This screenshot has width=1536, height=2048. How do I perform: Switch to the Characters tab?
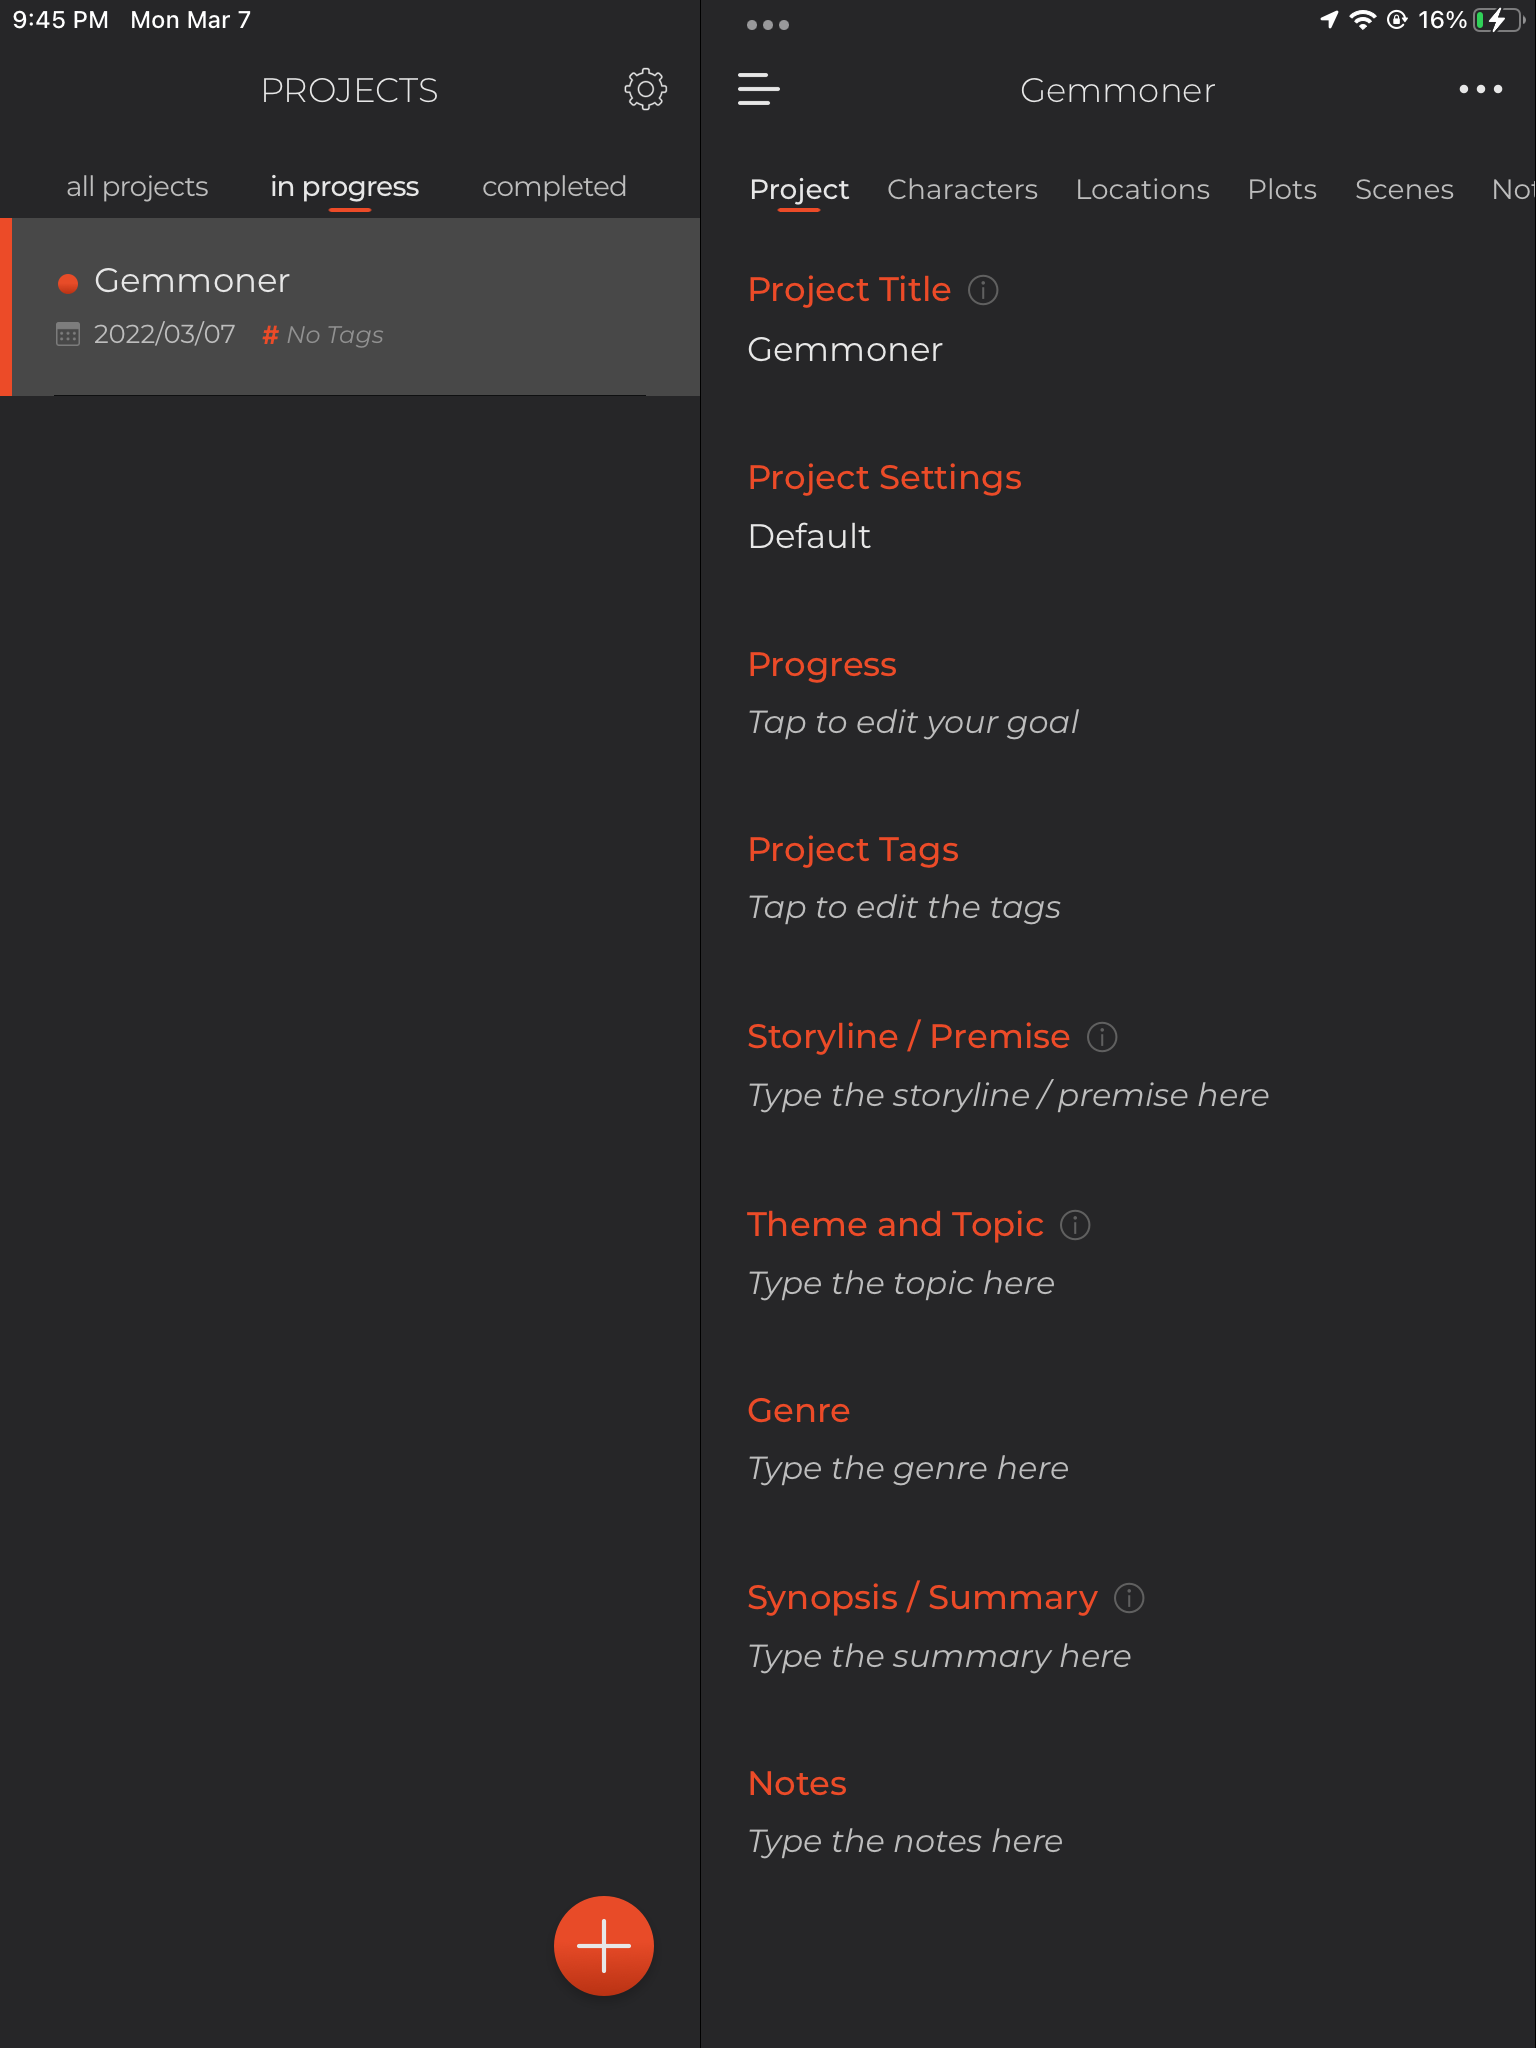[962, 189]
